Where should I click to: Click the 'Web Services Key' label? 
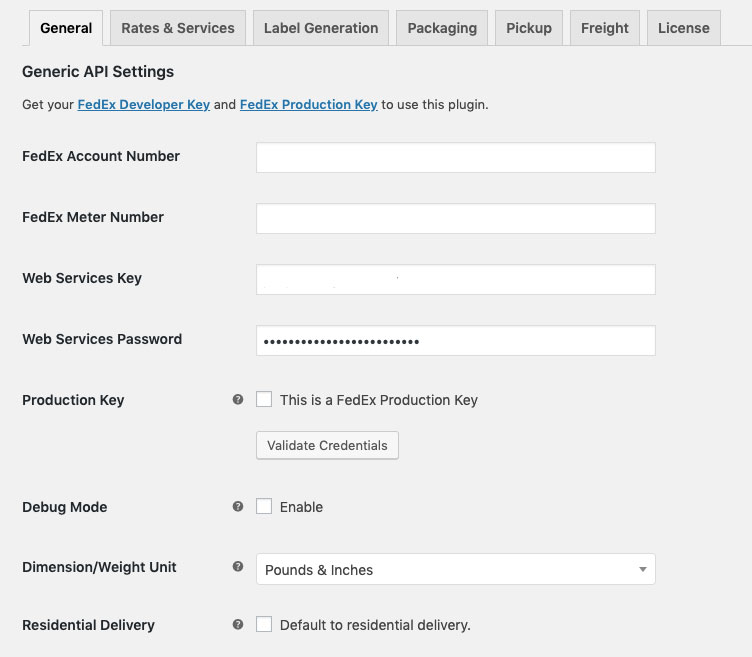click(x=82, y=278)
